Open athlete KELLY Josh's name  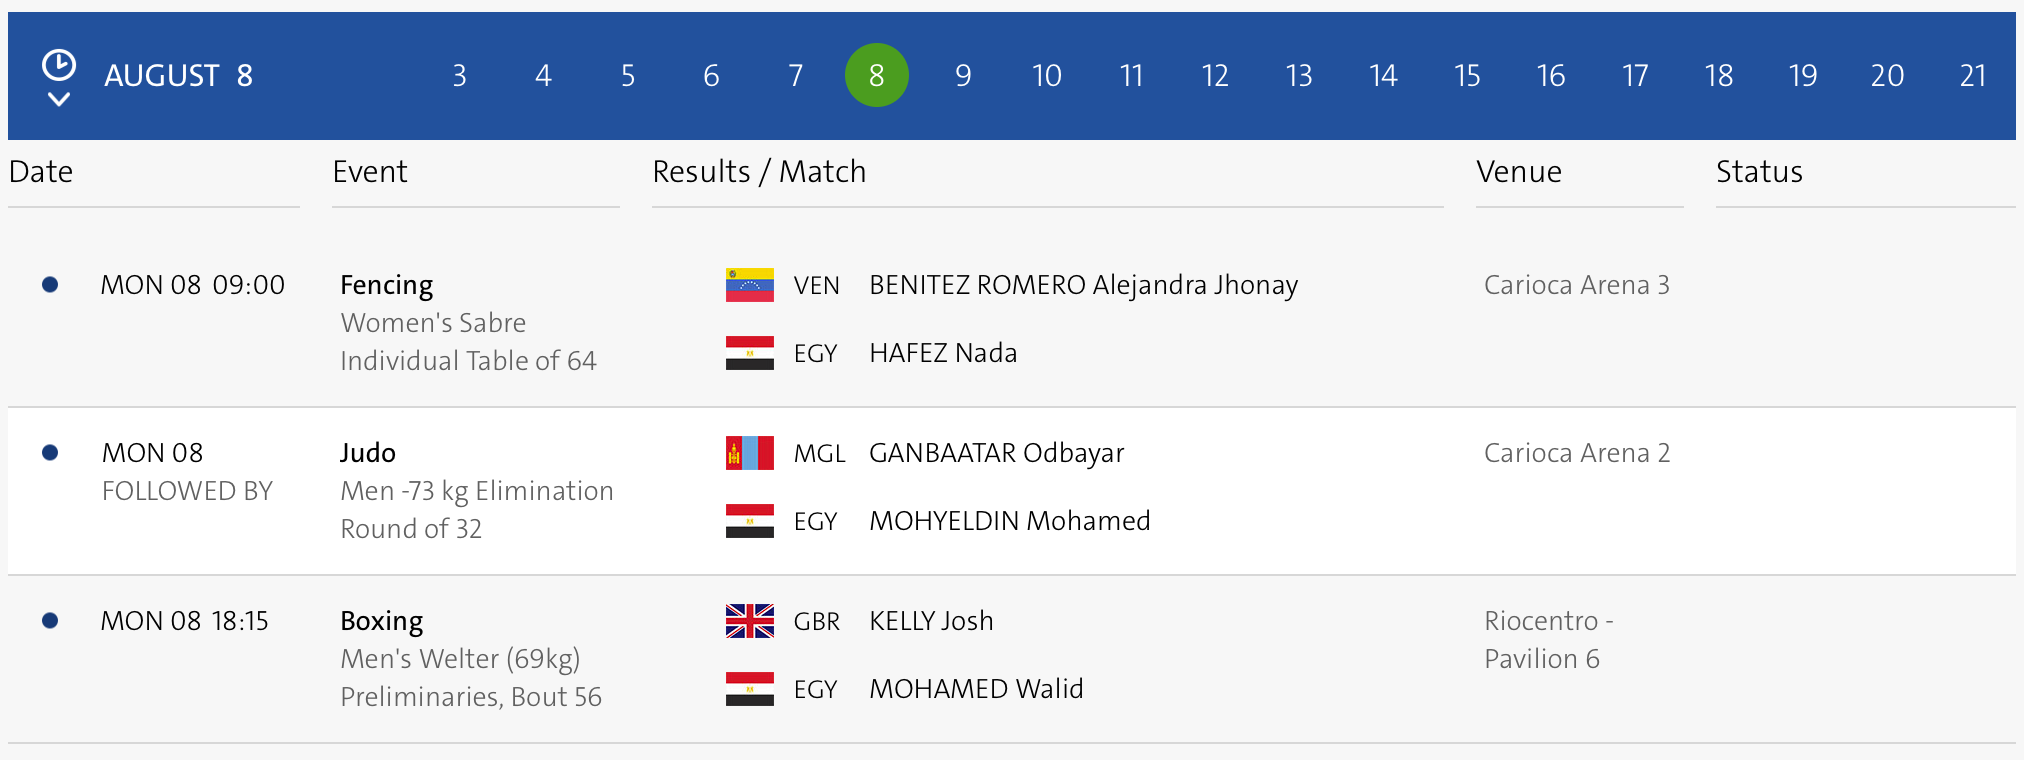point(931,621)
